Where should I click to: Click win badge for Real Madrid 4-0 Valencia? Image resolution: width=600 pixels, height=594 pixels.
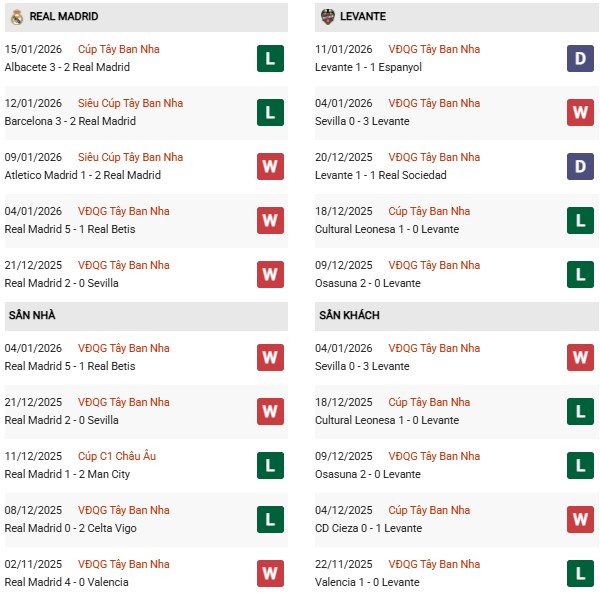[269, 574]
